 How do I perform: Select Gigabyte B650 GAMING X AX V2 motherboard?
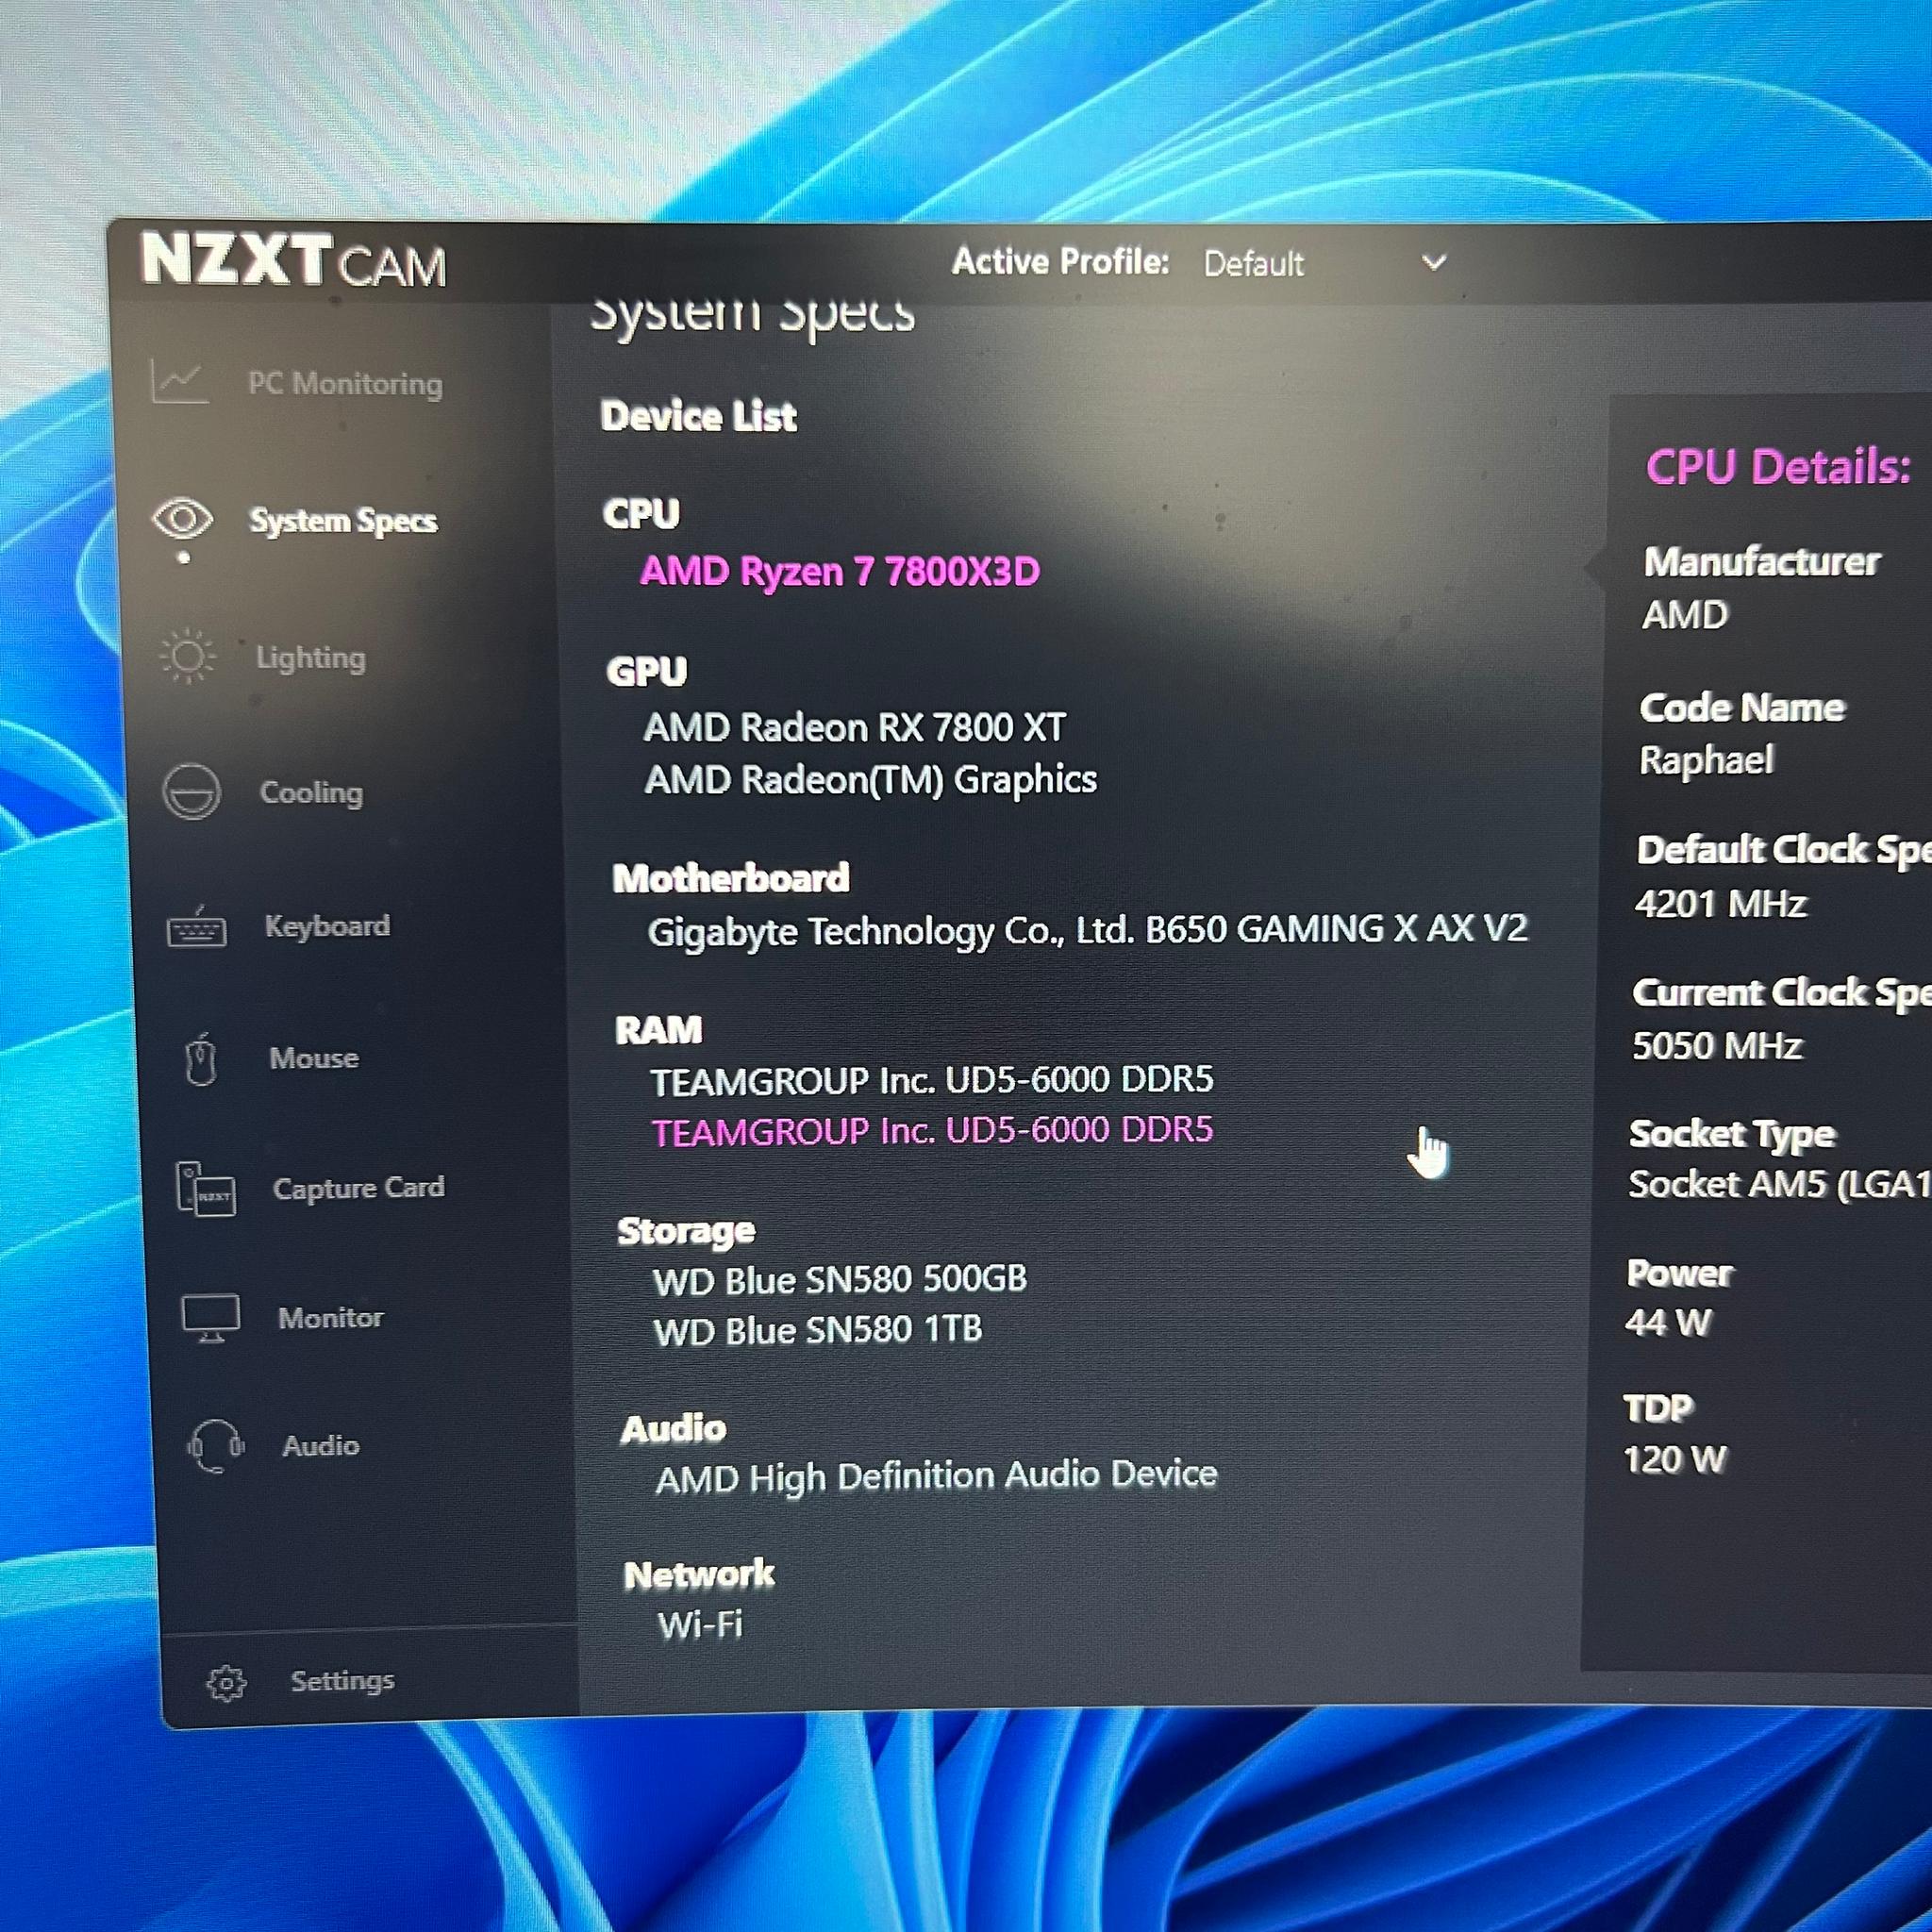pyautogui.click(x=1088, y=930)
